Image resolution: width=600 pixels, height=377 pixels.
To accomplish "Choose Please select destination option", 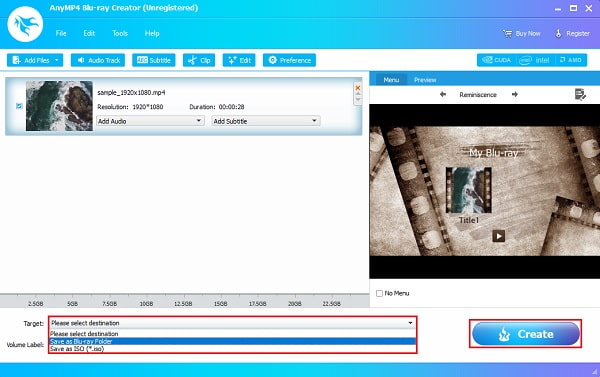I will click(x=232, y=334).
